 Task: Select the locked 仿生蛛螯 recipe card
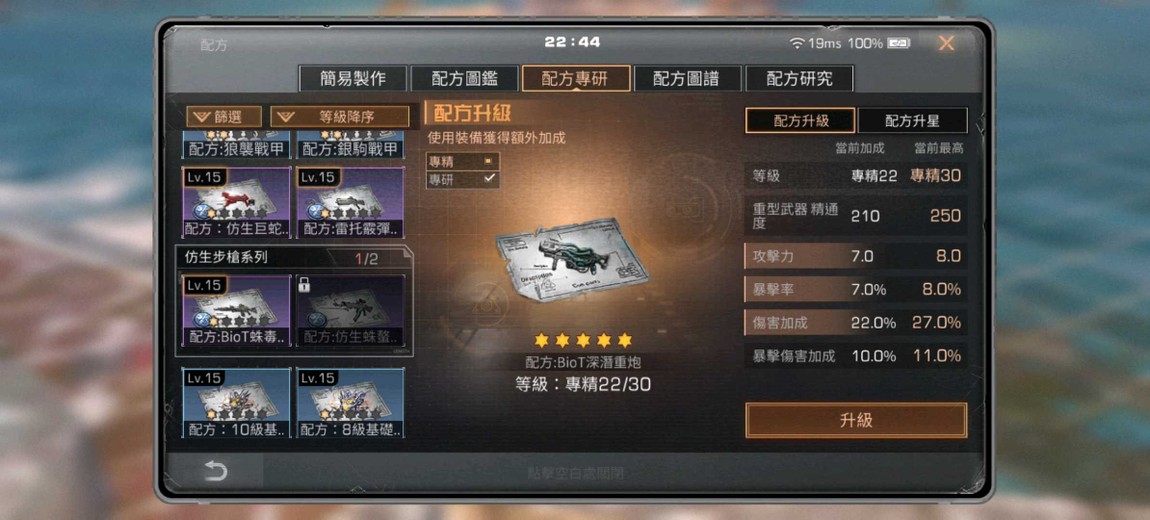pyautogui.click(x=350, y=310)
